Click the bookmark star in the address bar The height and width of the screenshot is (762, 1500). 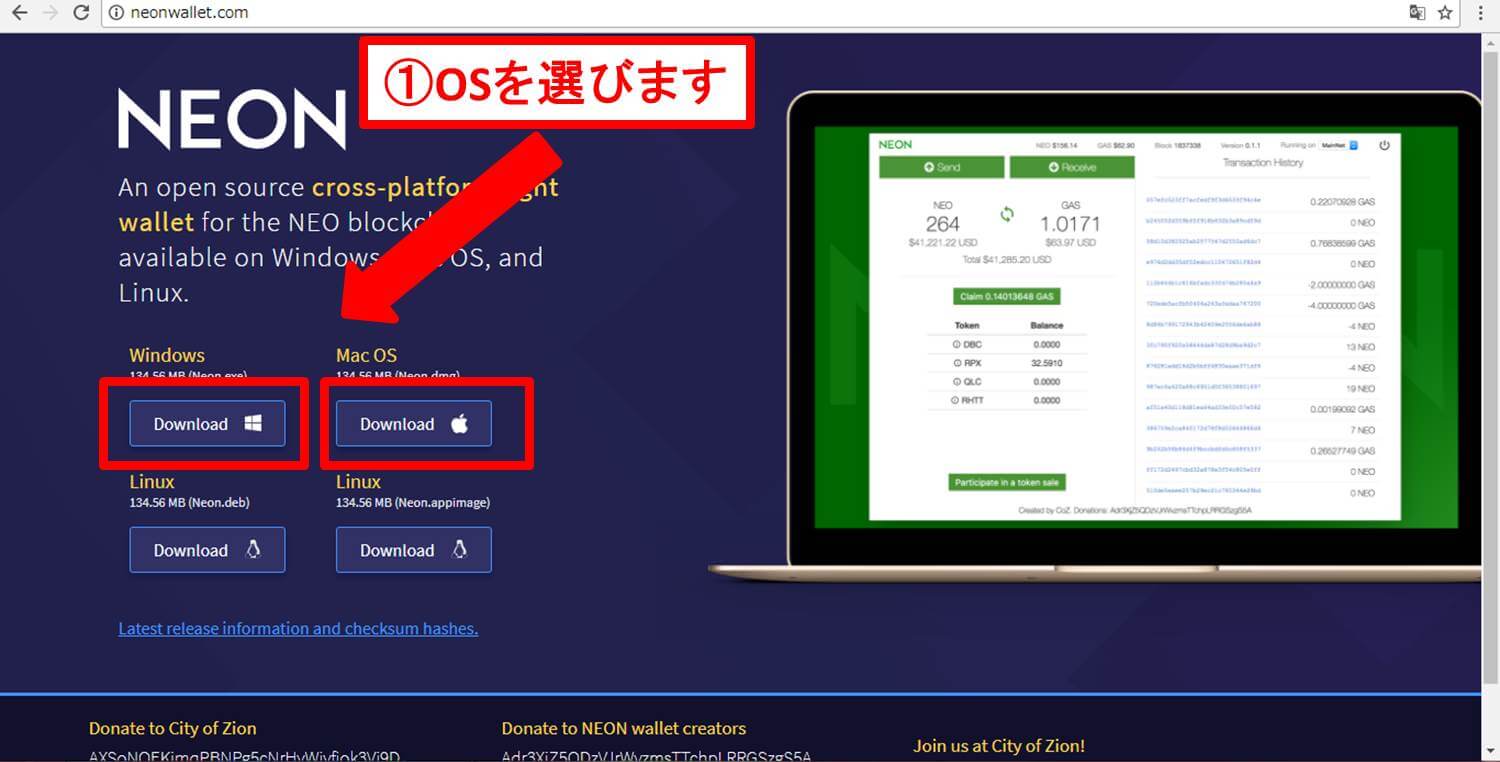[x=1444, y=13]
